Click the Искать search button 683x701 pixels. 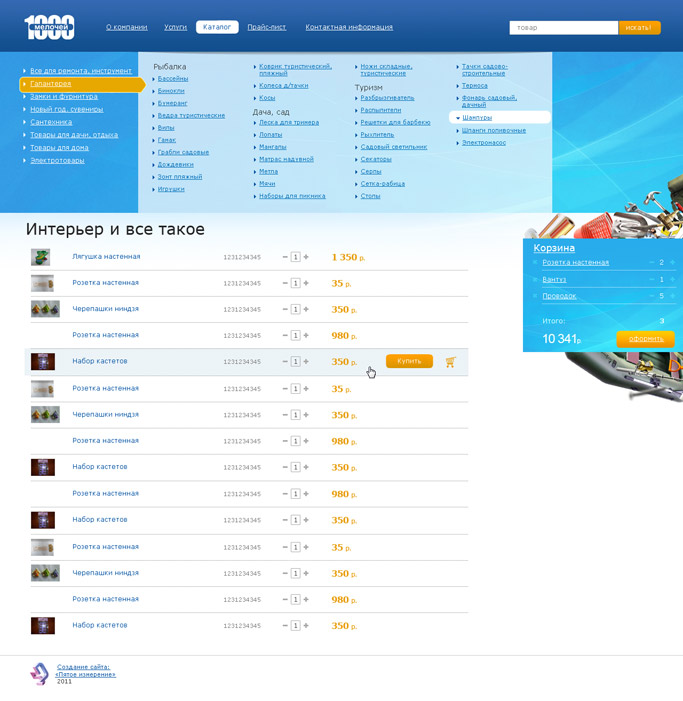639,28
